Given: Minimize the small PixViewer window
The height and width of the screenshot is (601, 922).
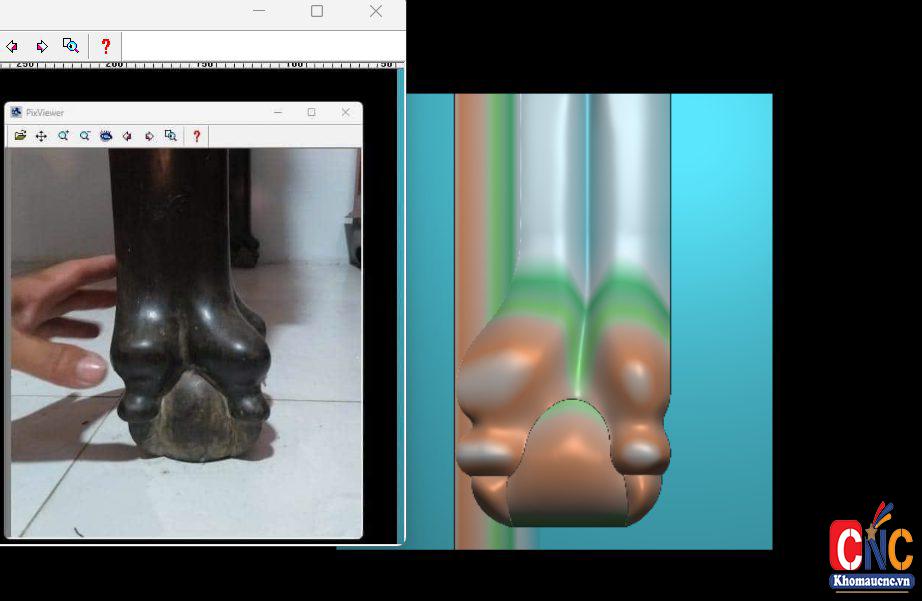Looking at the screenshot, I should [x=277, y=113].
